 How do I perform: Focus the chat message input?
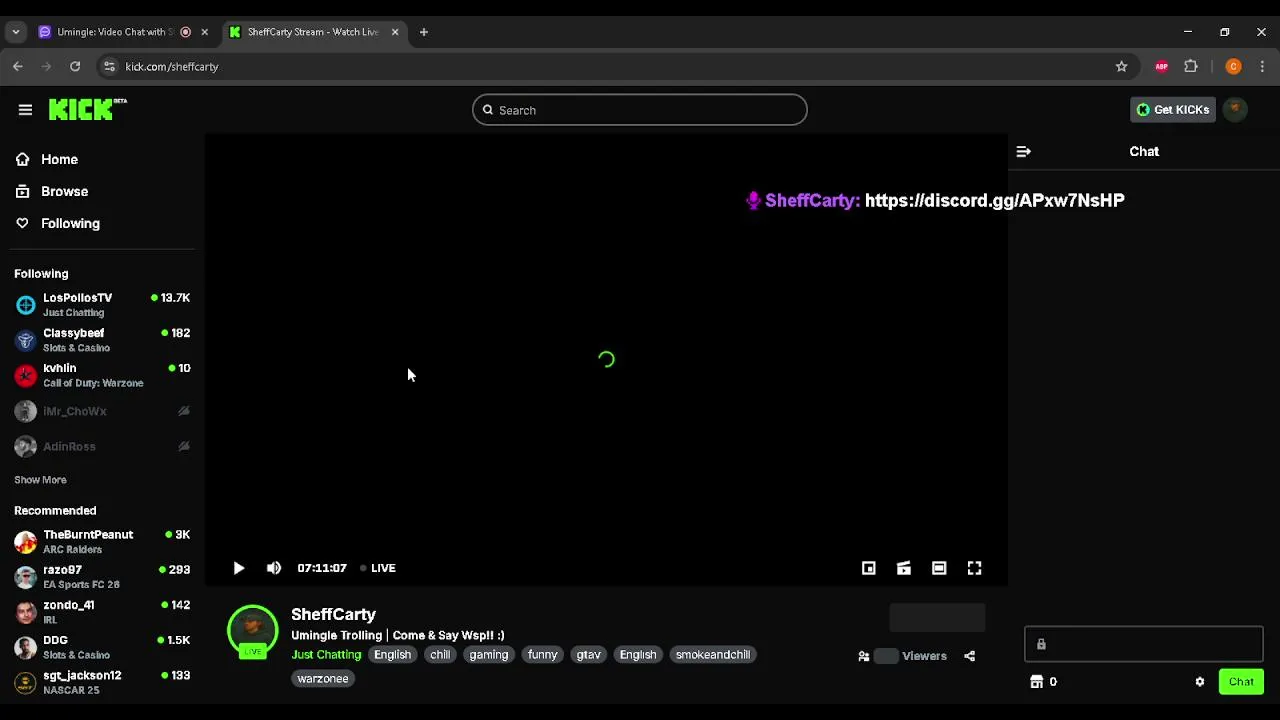1144,644
